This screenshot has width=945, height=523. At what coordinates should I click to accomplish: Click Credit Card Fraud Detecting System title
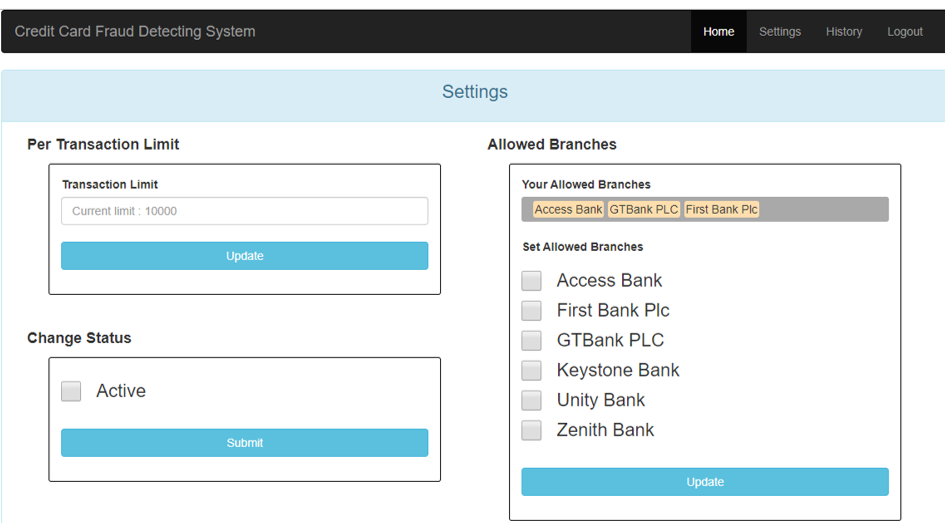coord(135,31)
